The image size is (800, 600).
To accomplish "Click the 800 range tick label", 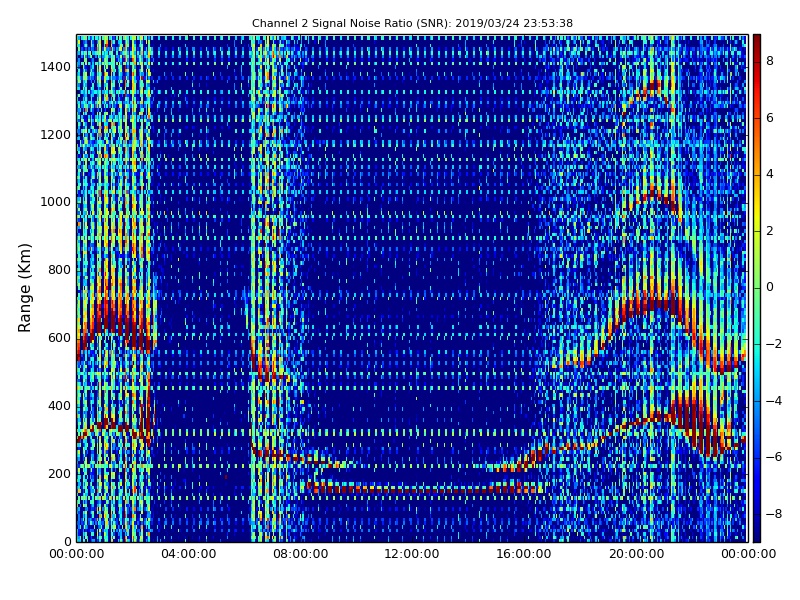I will click(x=59, y=270).
